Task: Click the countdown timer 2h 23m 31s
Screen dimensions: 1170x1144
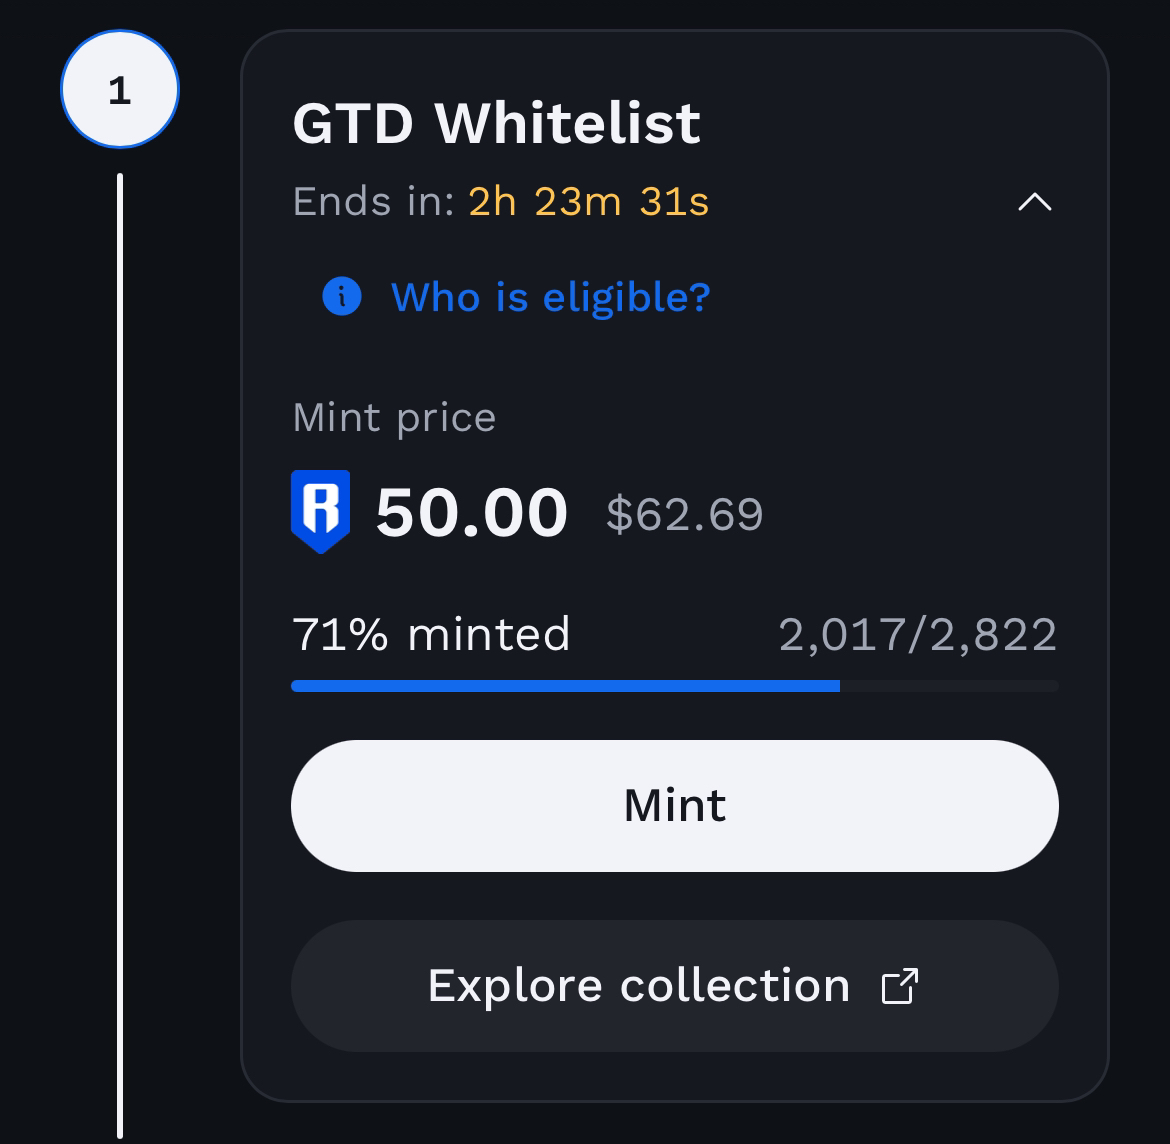Action: pyautogui.click(x=589, y=202)
